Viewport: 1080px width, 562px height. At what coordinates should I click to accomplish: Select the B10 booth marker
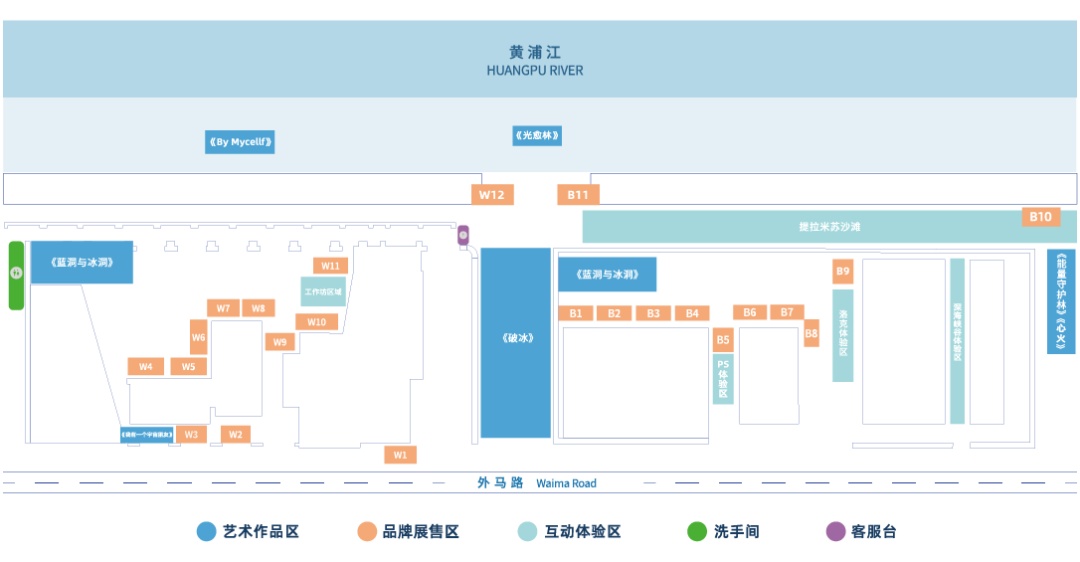1041,217
